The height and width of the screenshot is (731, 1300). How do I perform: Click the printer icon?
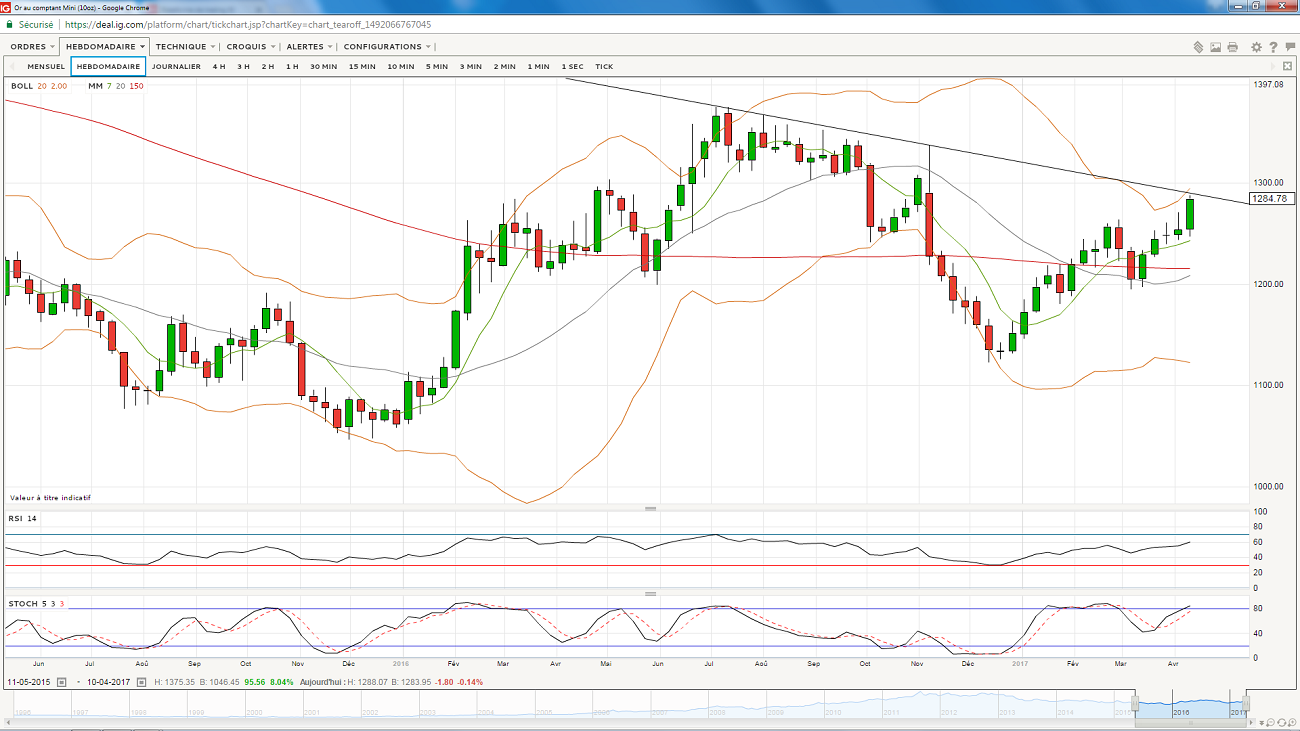pyautogui.click(x=1232, y=47)
